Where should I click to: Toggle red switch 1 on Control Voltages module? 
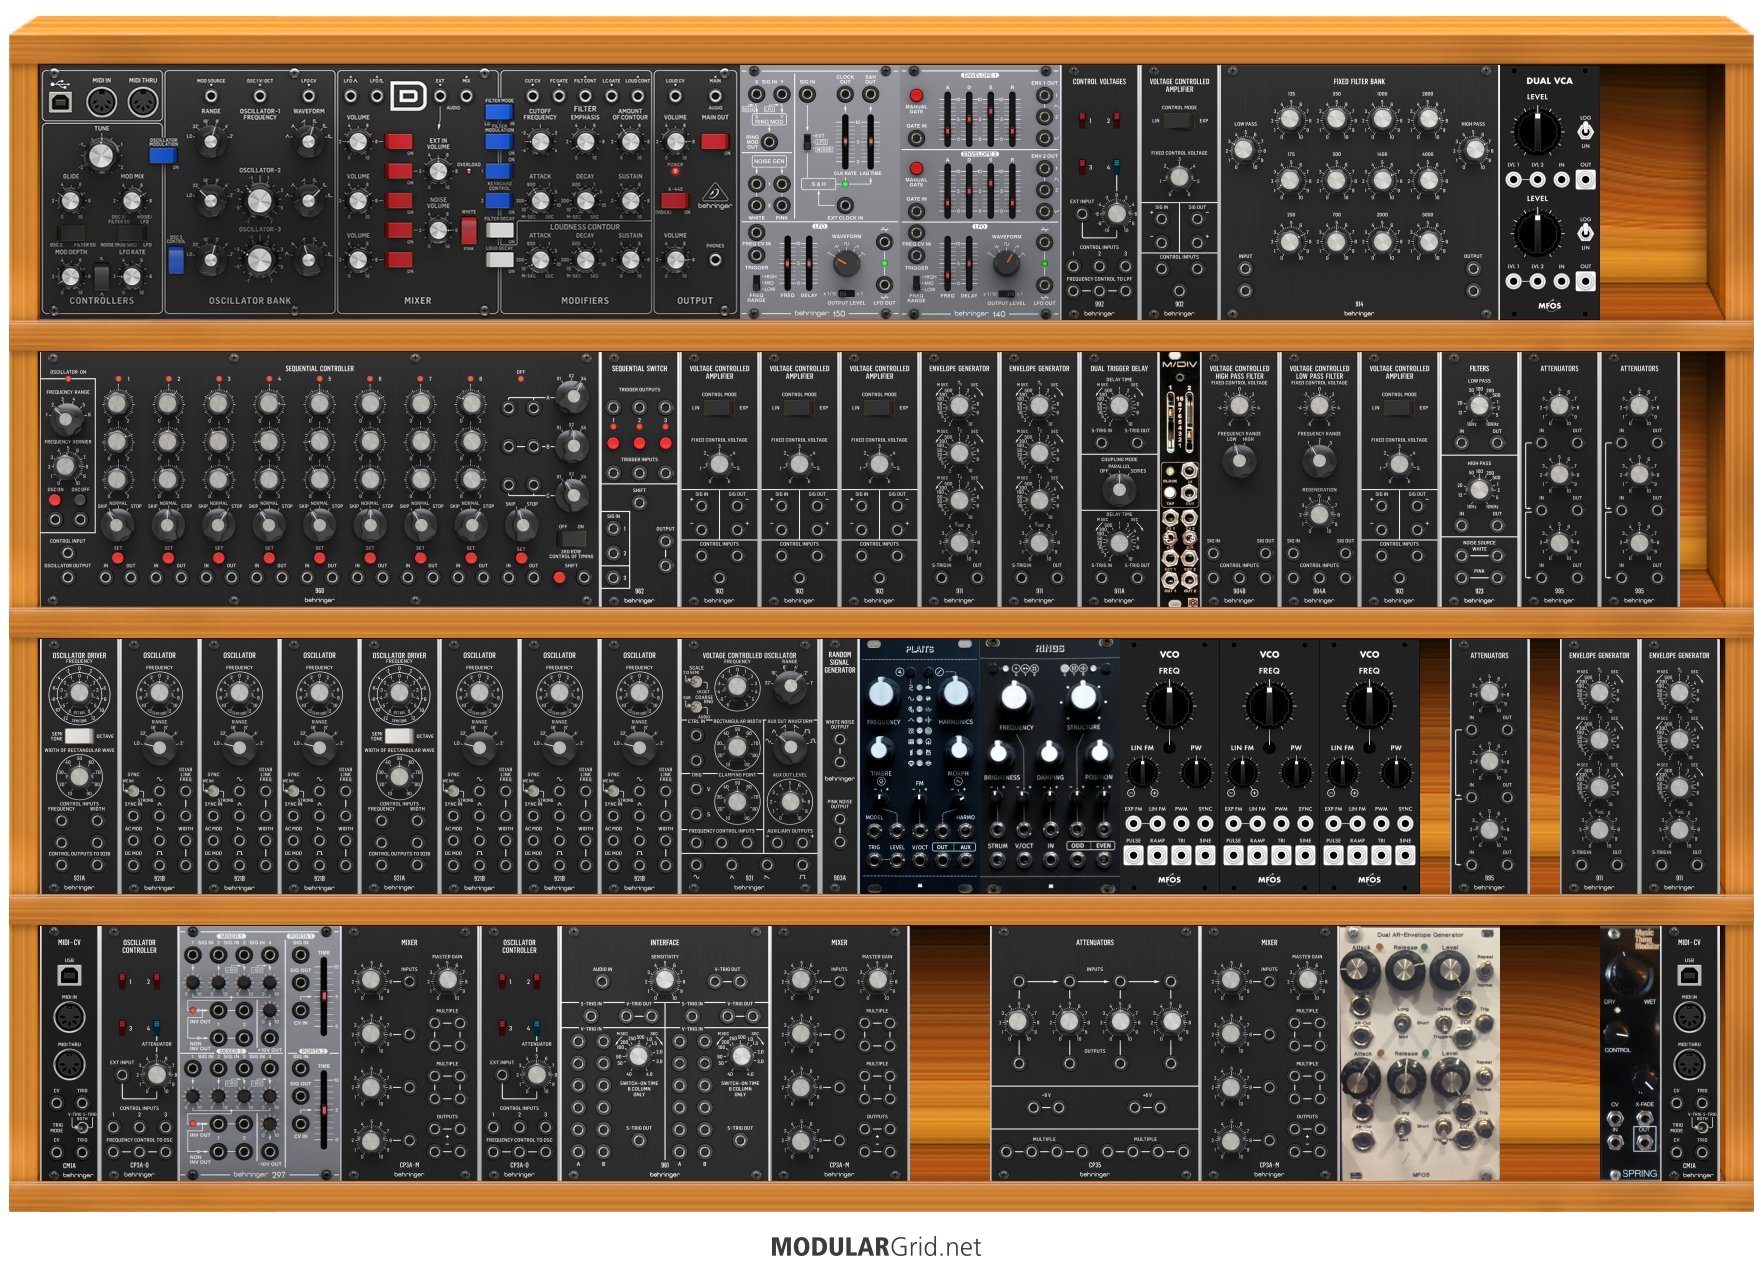click(1081, 120)
